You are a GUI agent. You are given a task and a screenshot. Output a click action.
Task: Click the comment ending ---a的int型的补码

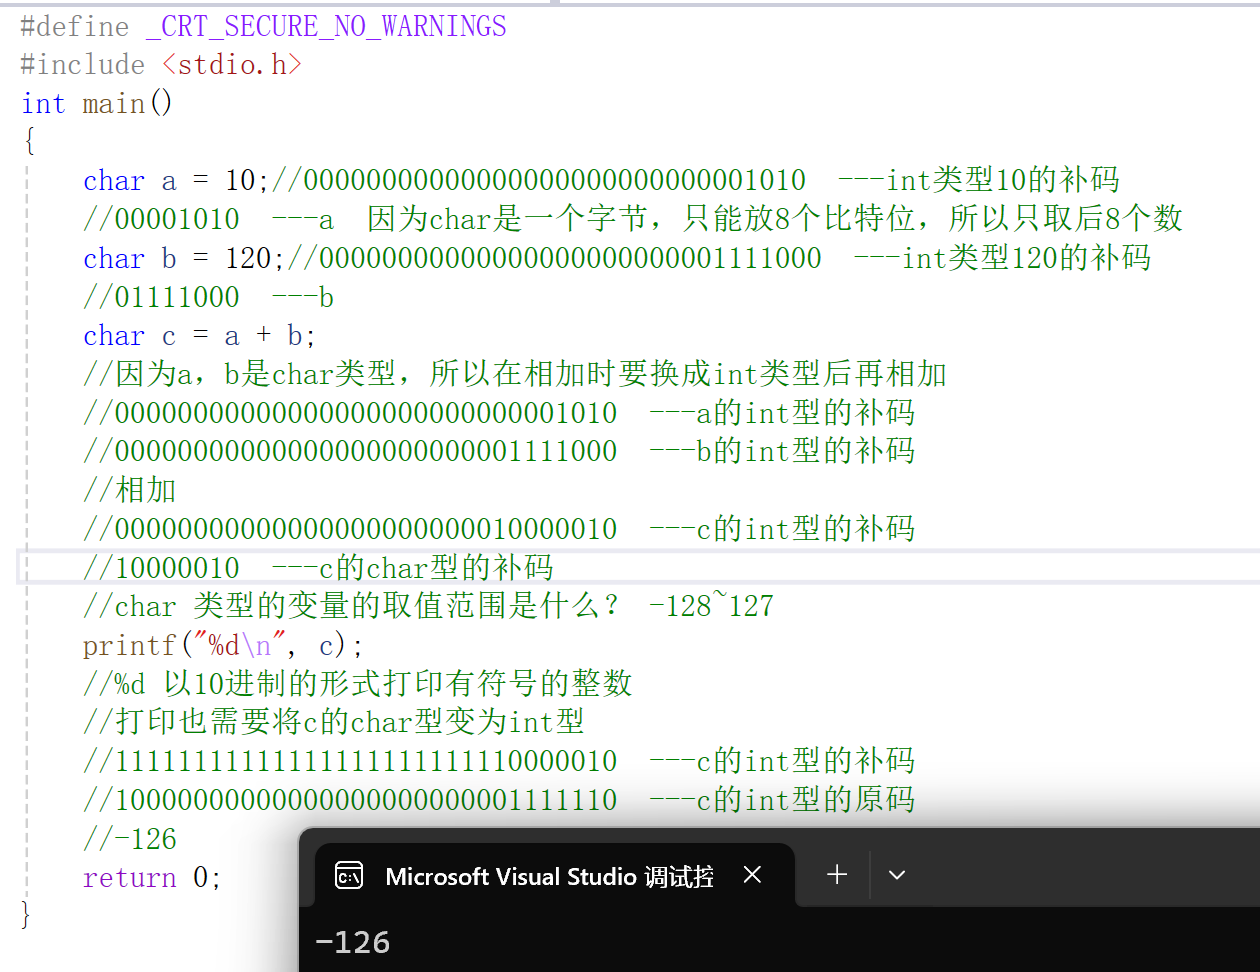pos(499,412)
